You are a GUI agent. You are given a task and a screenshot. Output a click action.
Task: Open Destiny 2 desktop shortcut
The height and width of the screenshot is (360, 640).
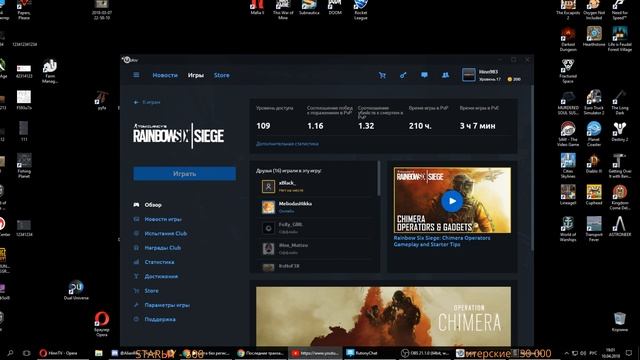[620, 131]
